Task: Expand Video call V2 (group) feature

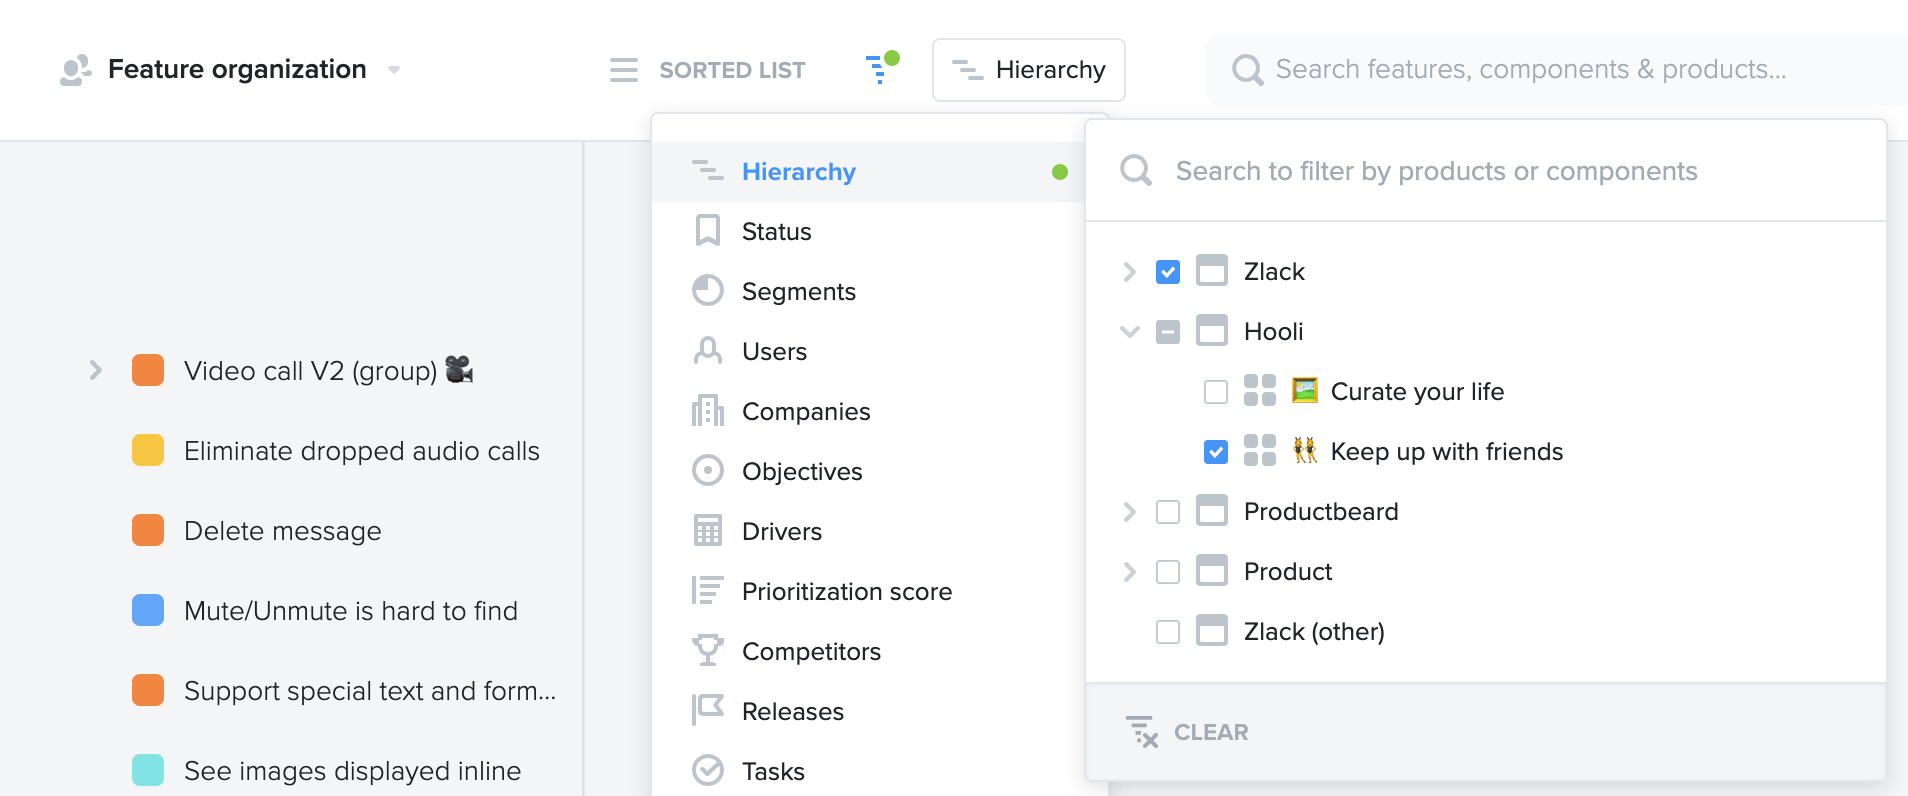Action: click(x=96, y=370)
